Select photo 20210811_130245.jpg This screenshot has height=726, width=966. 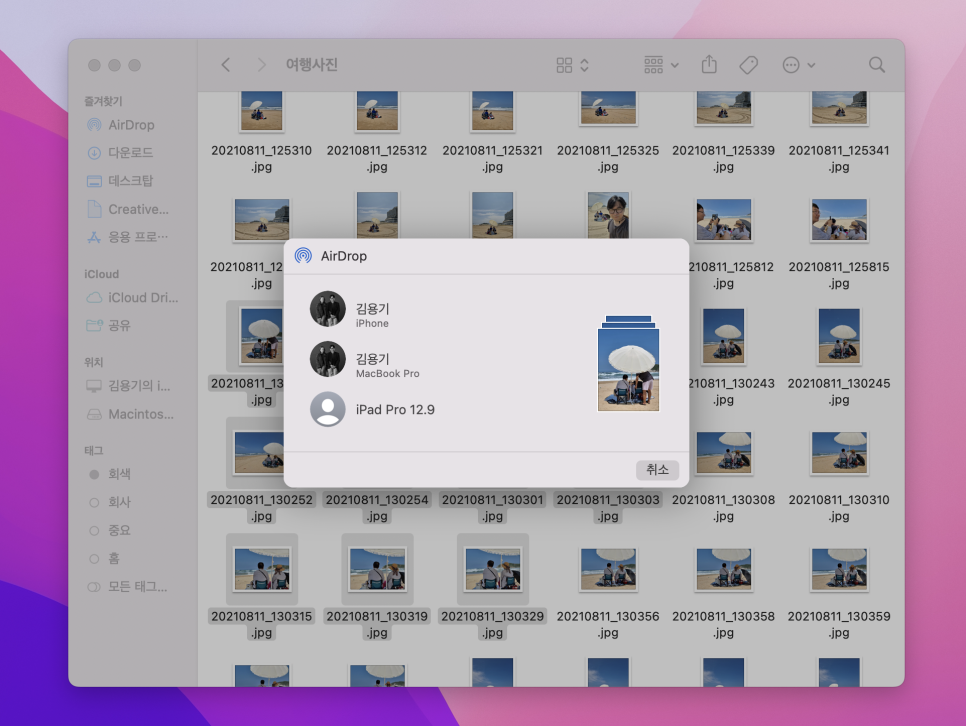click(x=839, y=336)
